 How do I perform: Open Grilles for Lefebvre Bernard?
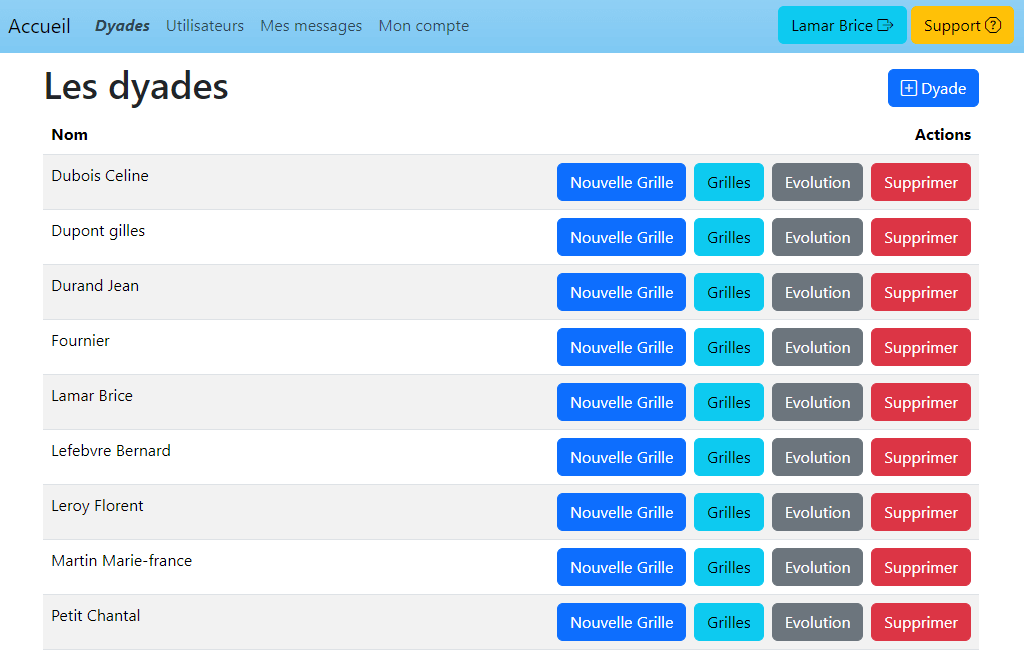728,457
